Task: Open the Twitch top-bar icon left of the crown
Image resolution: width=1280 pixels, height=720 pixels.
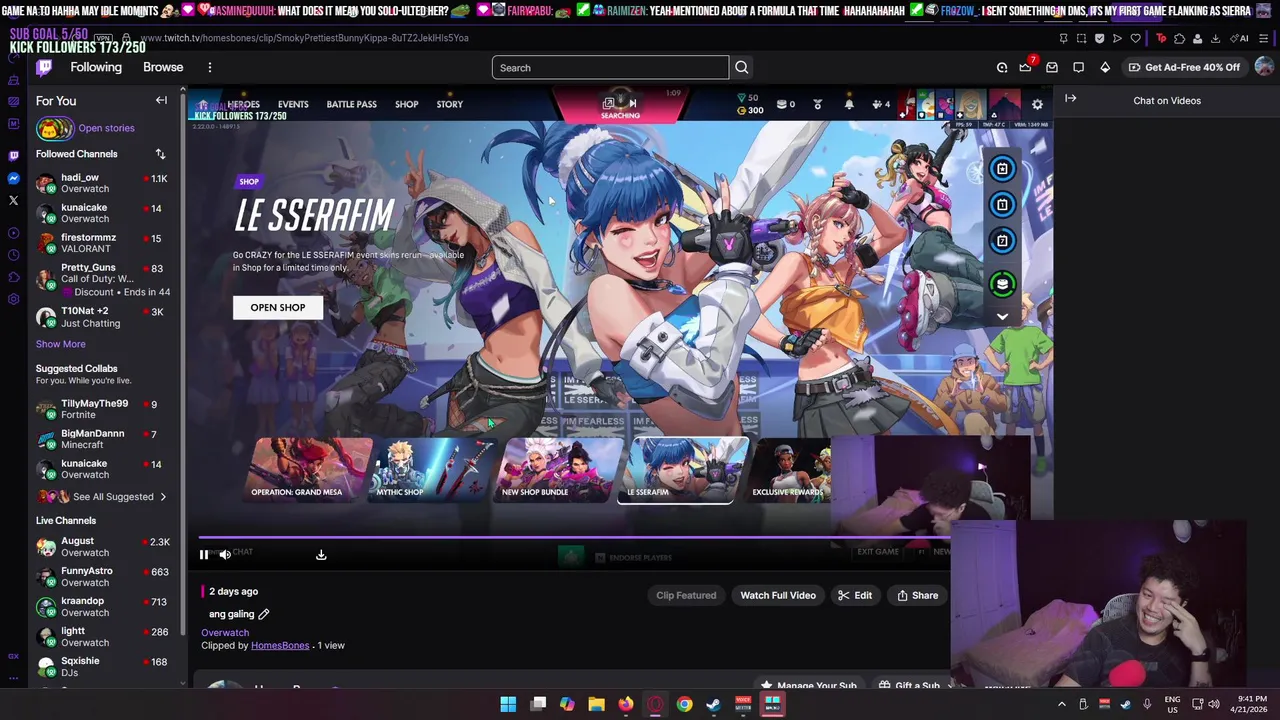Action: pos(1001,67)
